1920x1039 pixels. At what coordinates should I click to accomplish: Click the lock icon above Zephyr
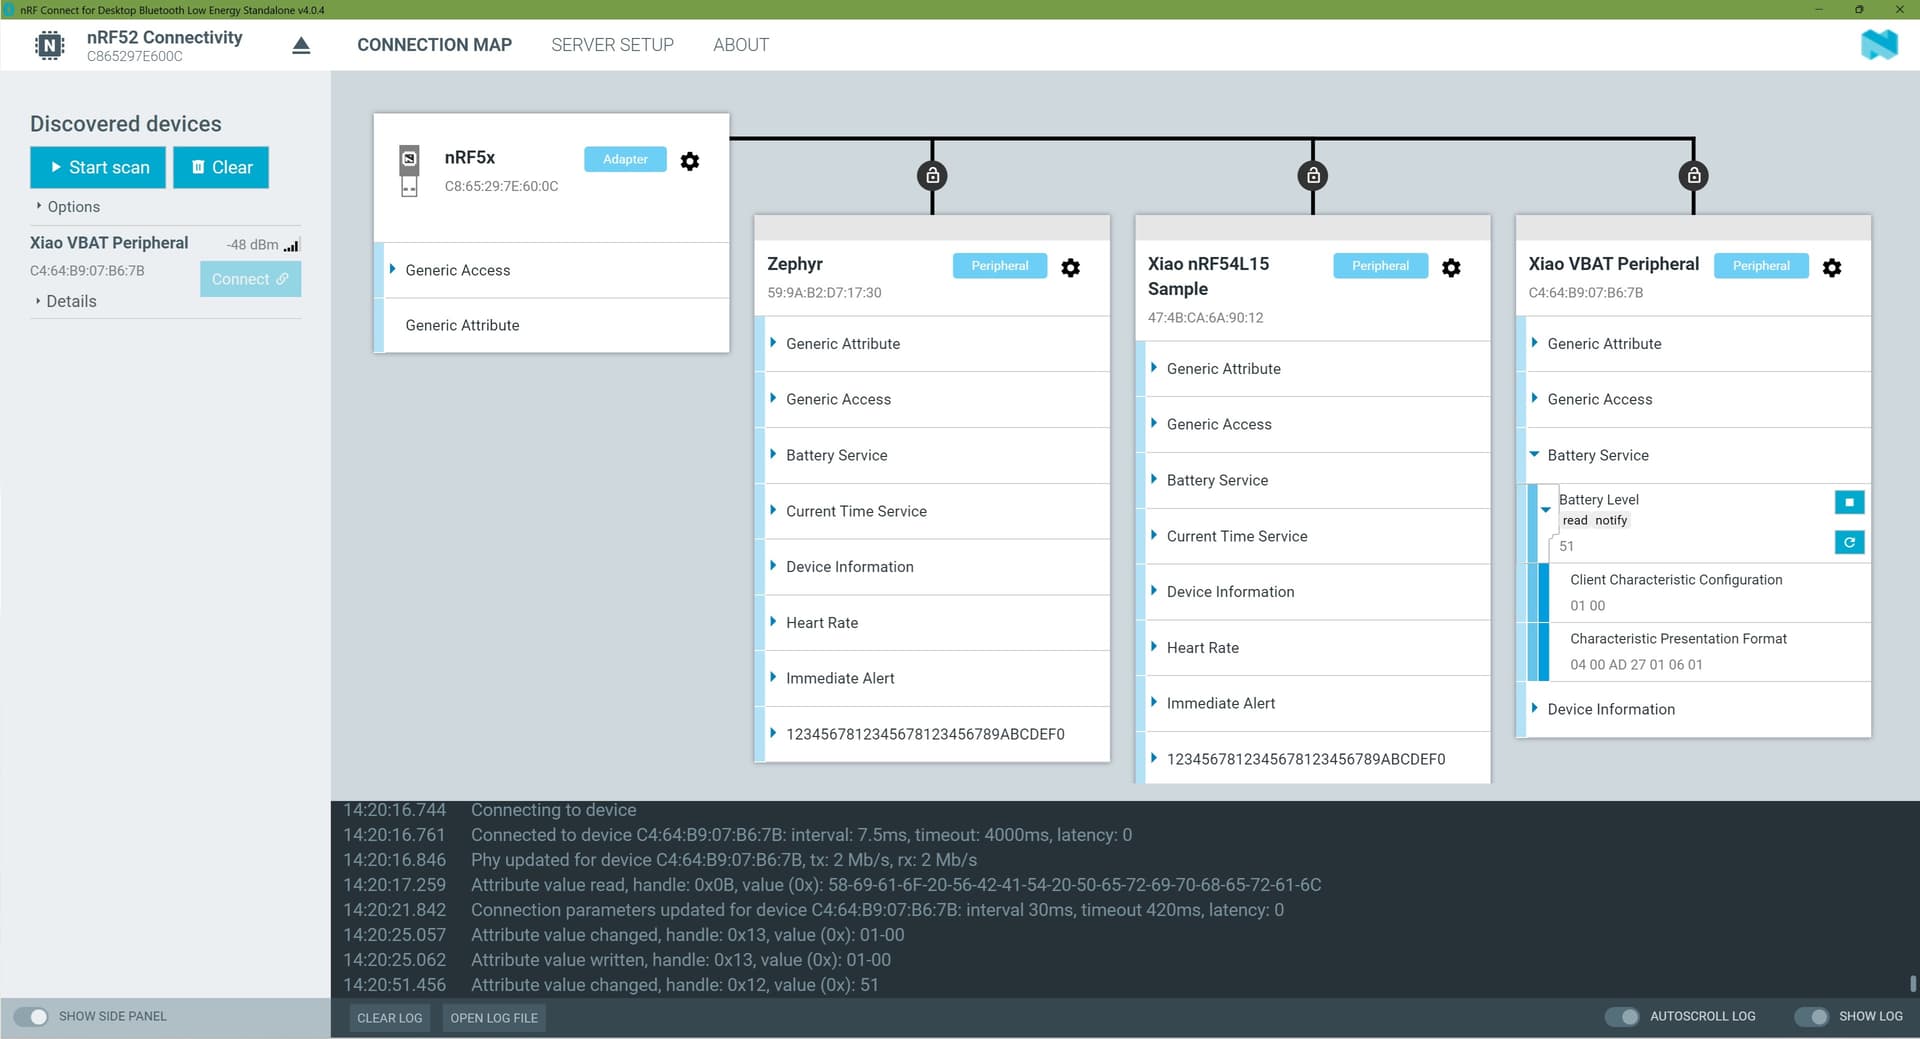(932, 176)
